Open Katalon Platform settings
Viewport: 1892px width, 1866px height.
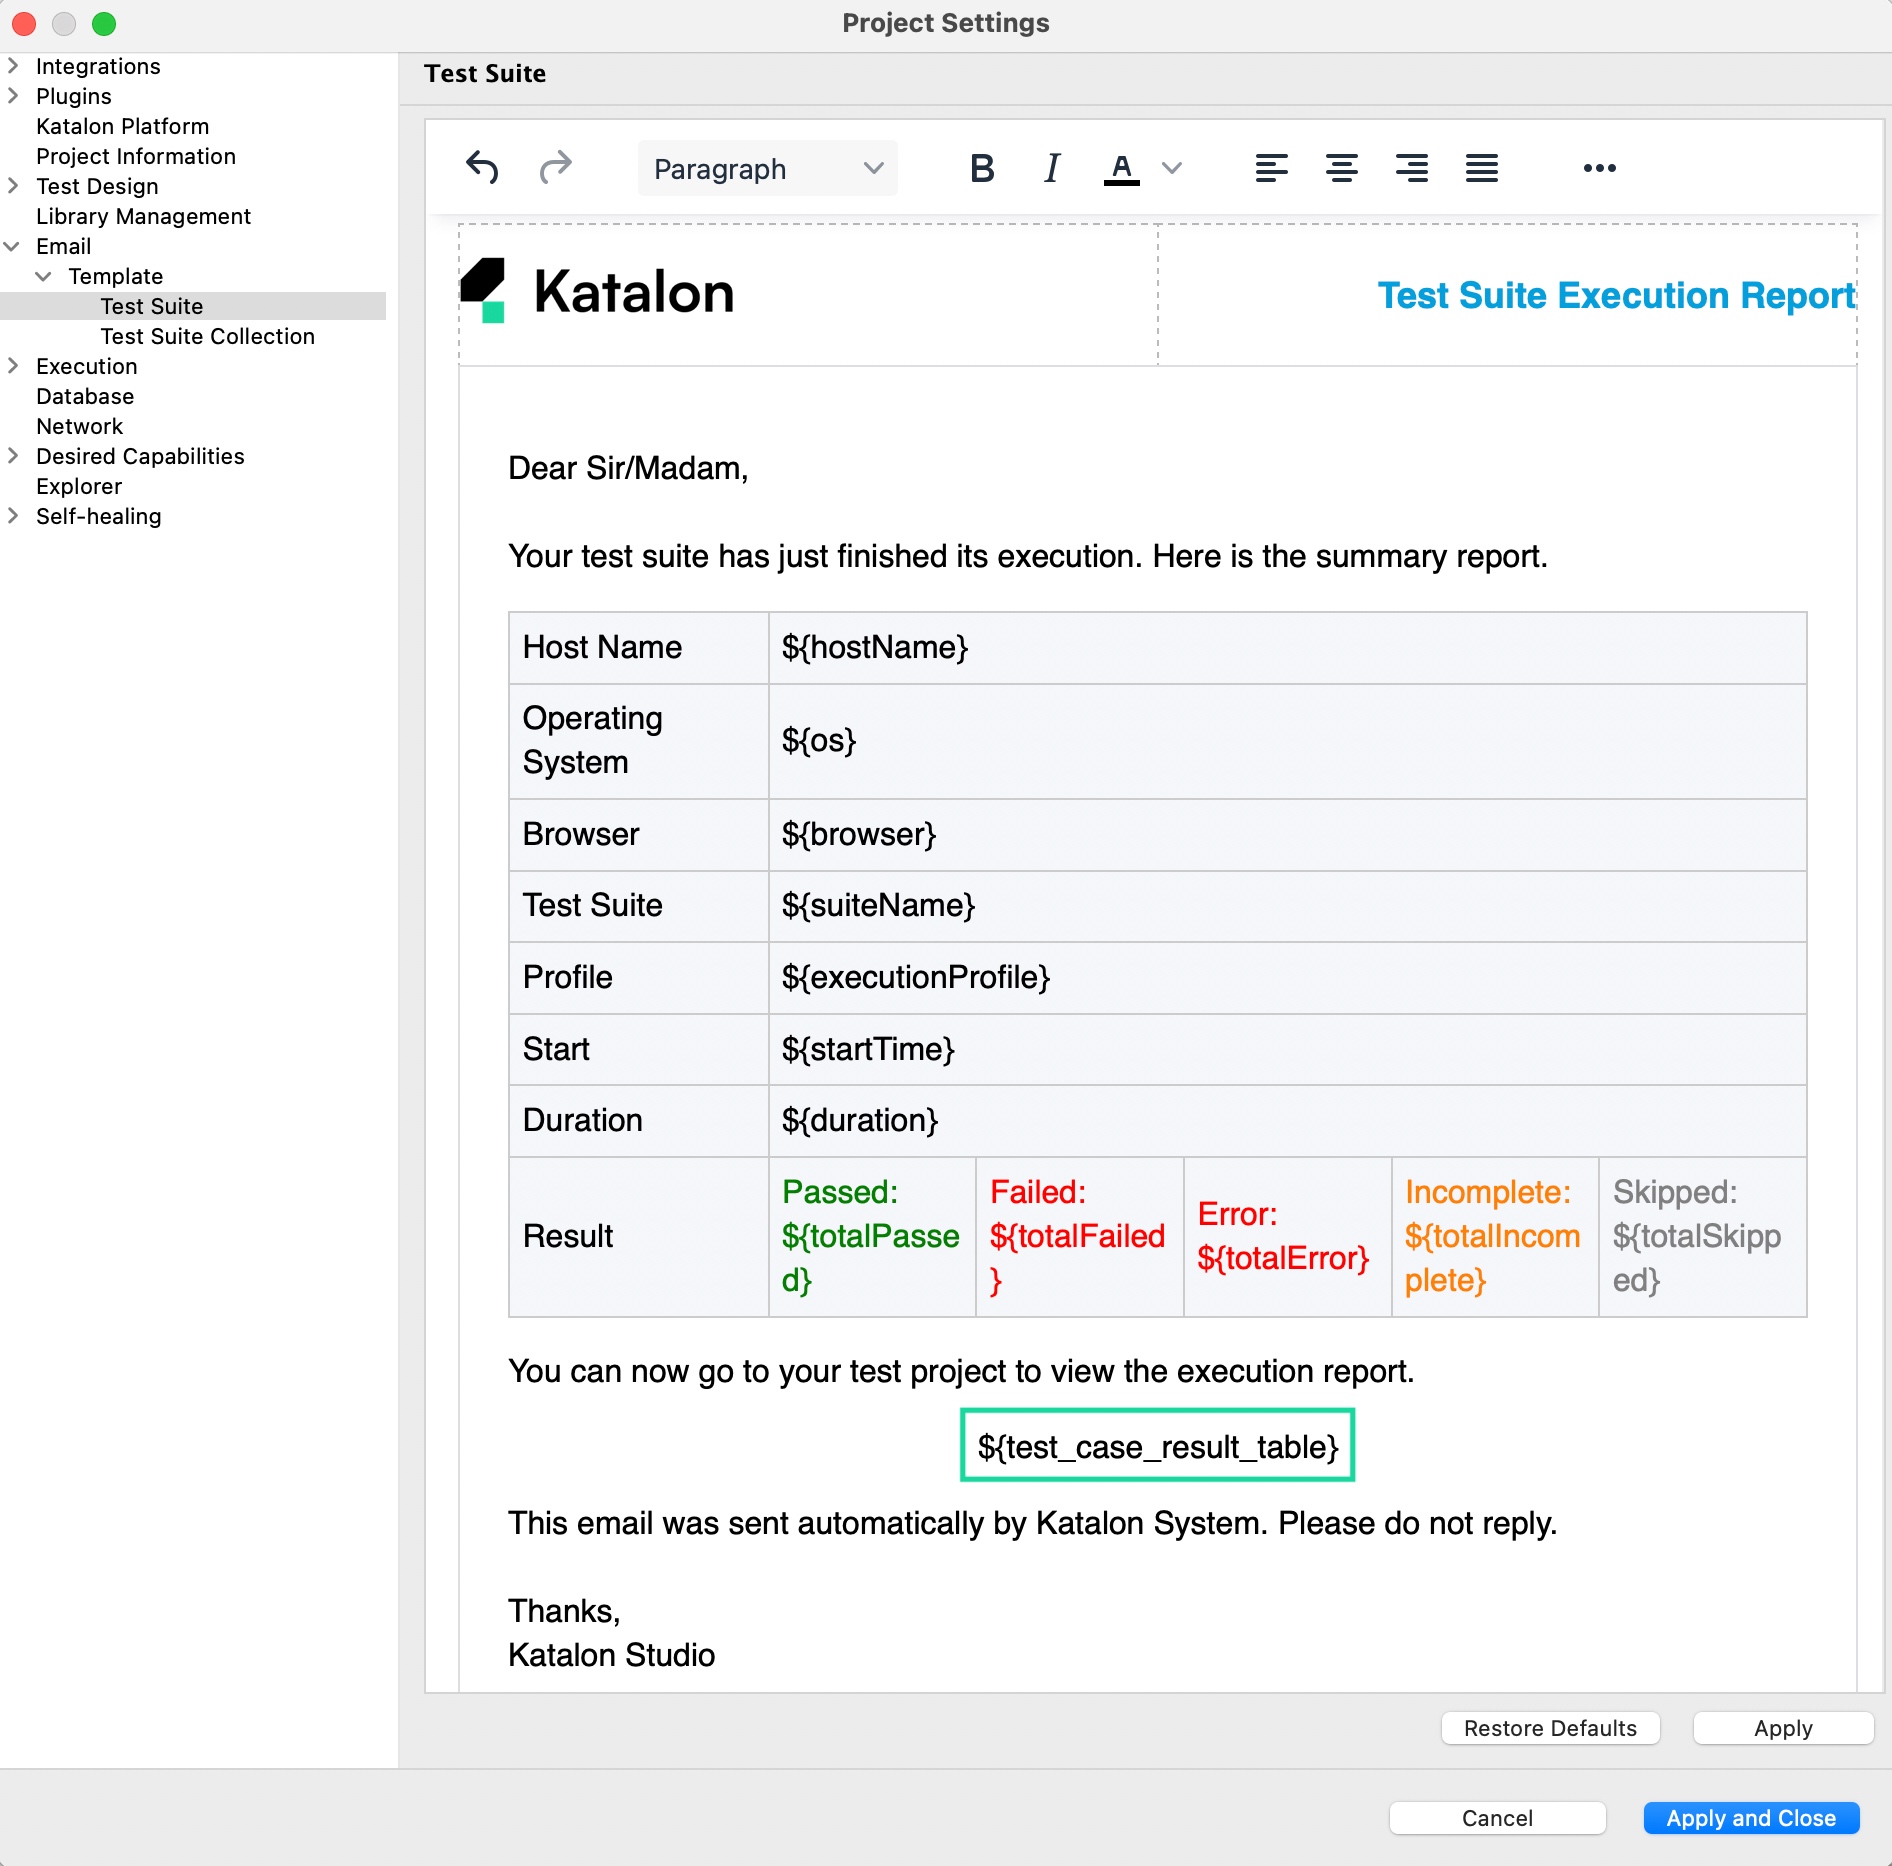[123, 126]
